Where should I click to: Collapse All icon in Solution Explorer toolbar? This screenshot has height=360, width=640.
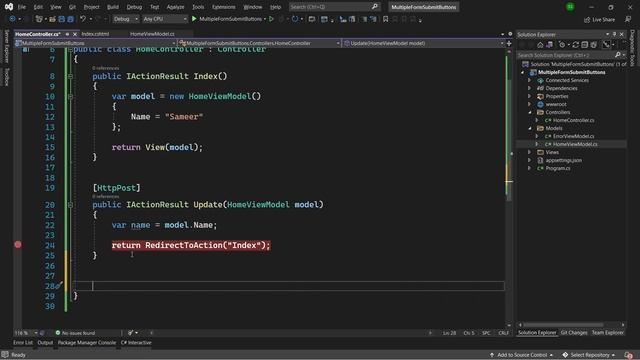pos(584,45)
